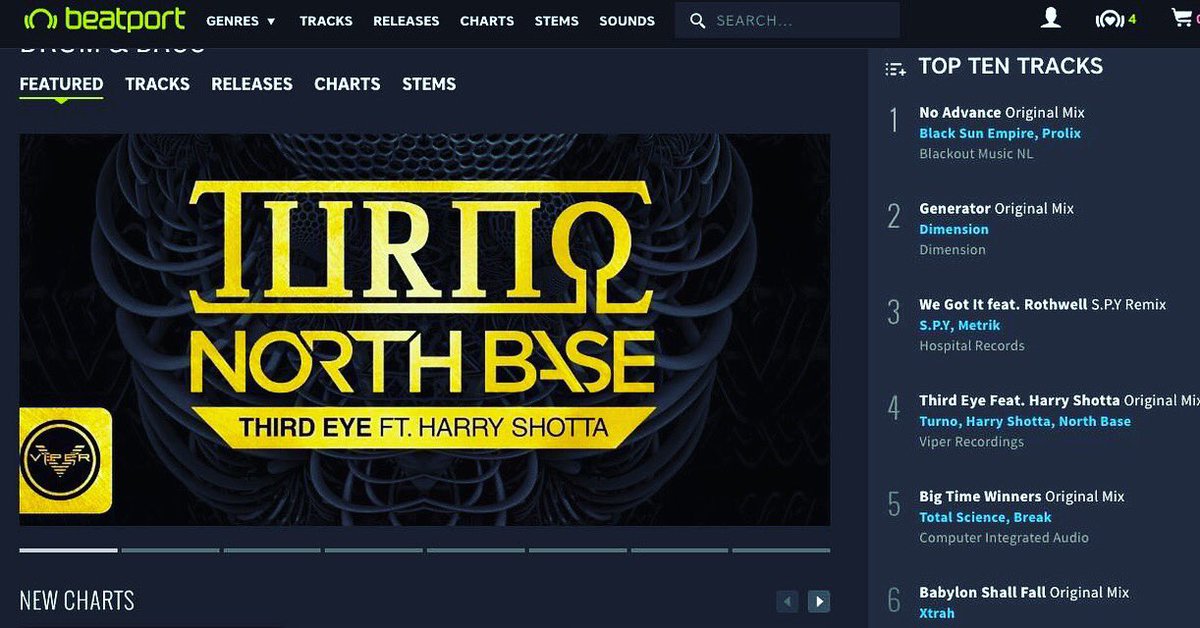Open artist Turno
The height and width of the screenshot is (628, 1200).
939,421
